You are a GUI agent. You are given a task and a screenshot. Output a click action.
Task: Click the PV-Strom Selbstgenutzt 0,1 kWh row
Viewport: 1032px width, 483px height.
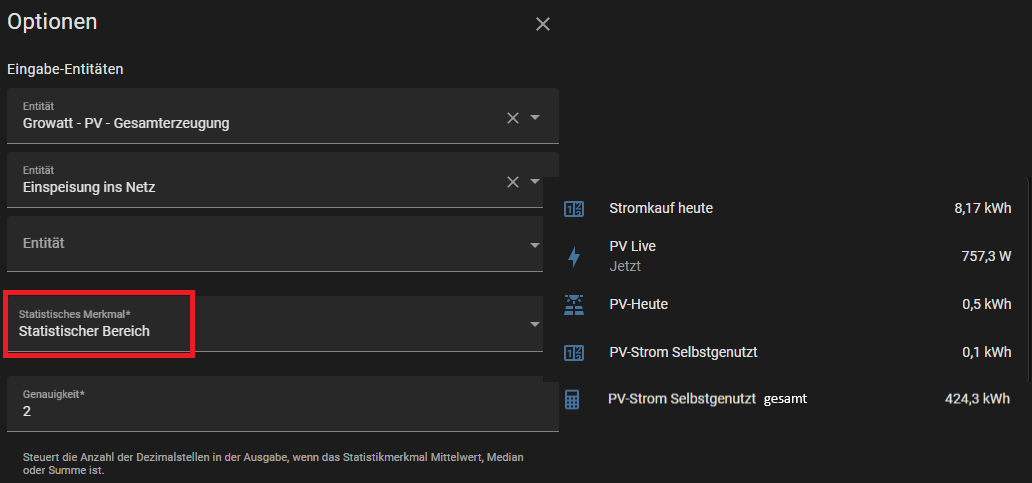click(787, 352)
